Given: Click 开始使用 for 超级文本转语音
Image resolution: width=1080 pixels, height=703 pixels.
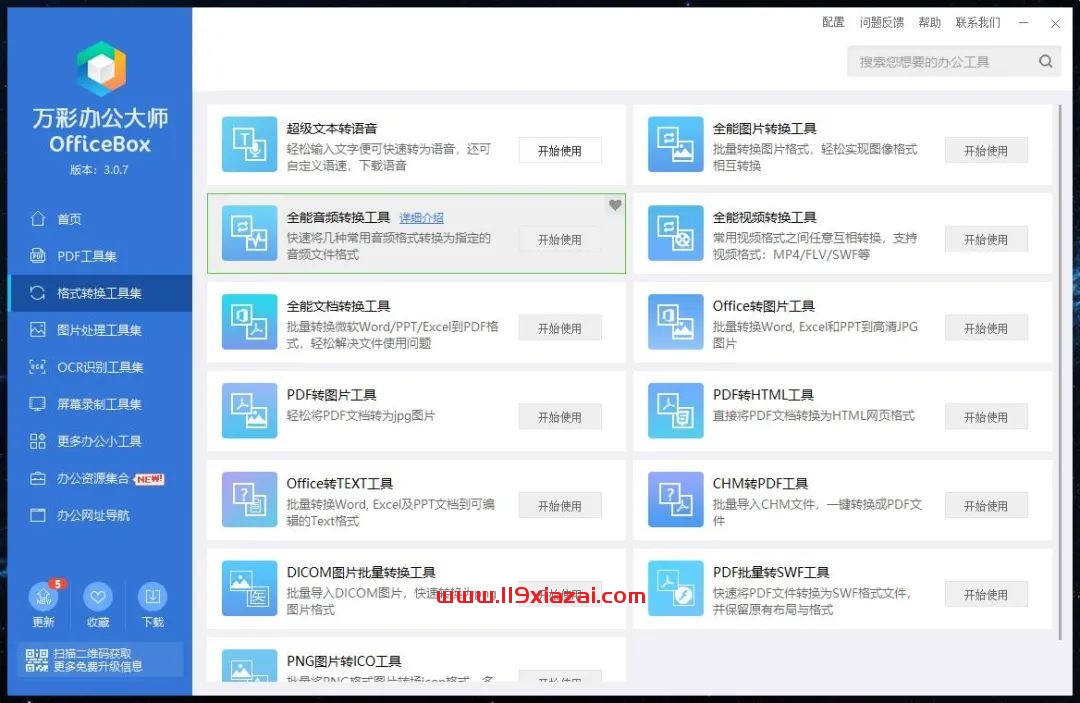Looking at the screenshot, I should (560, 151).
